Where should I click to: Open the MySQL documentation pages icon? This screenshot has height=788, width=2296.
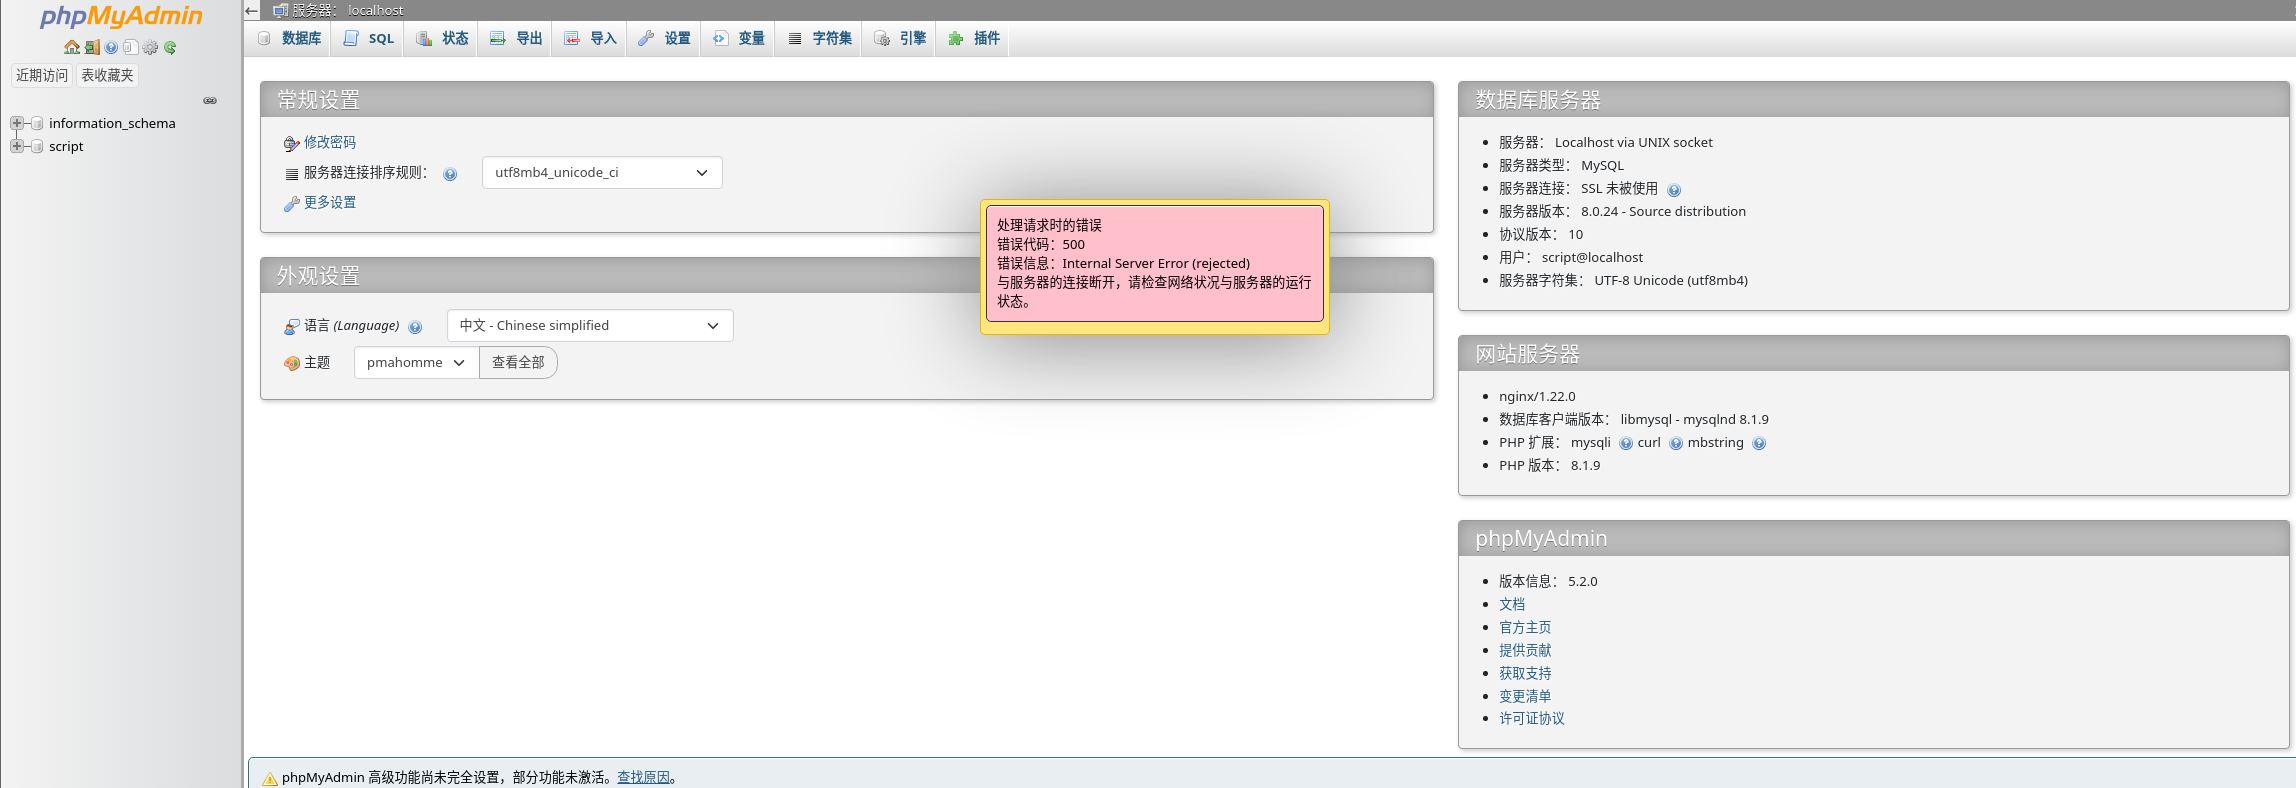(x=130, y=47)
